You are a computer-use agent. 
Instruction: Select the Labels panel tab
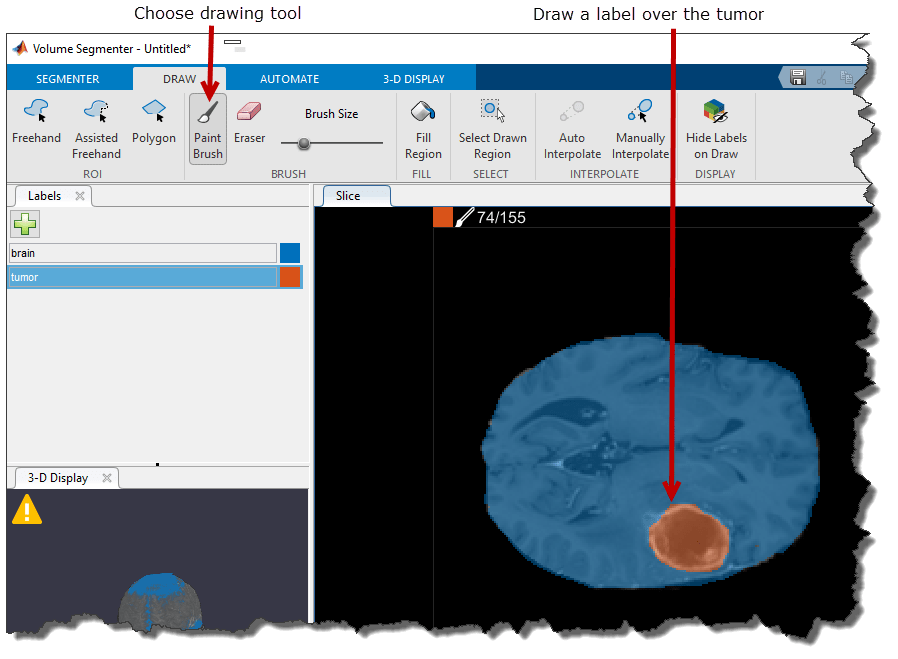44,196
